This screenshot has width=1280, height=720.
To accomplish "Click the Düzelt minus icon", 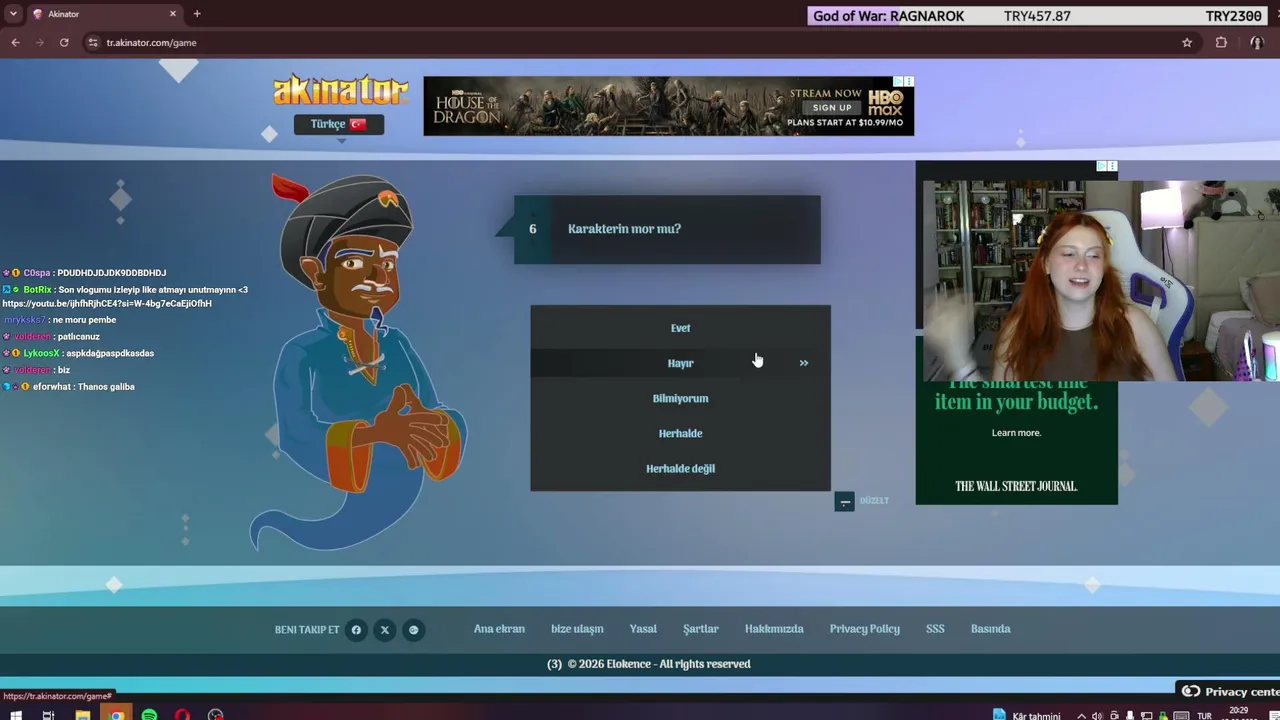I will (x=845, y=501).
